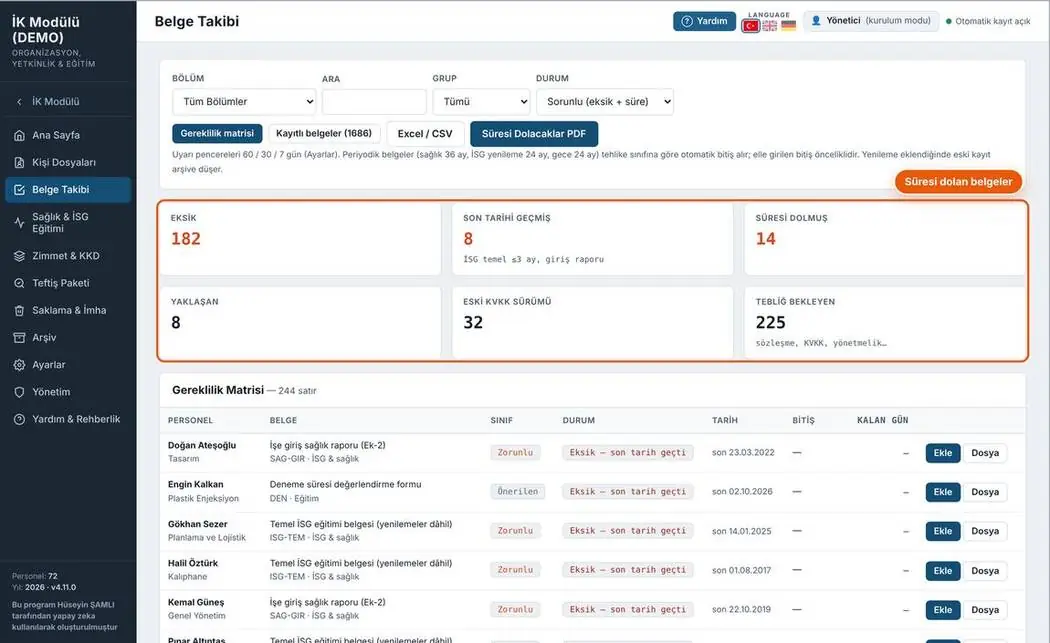Switch language with the Turkish flag

click(x=751, y=26)
